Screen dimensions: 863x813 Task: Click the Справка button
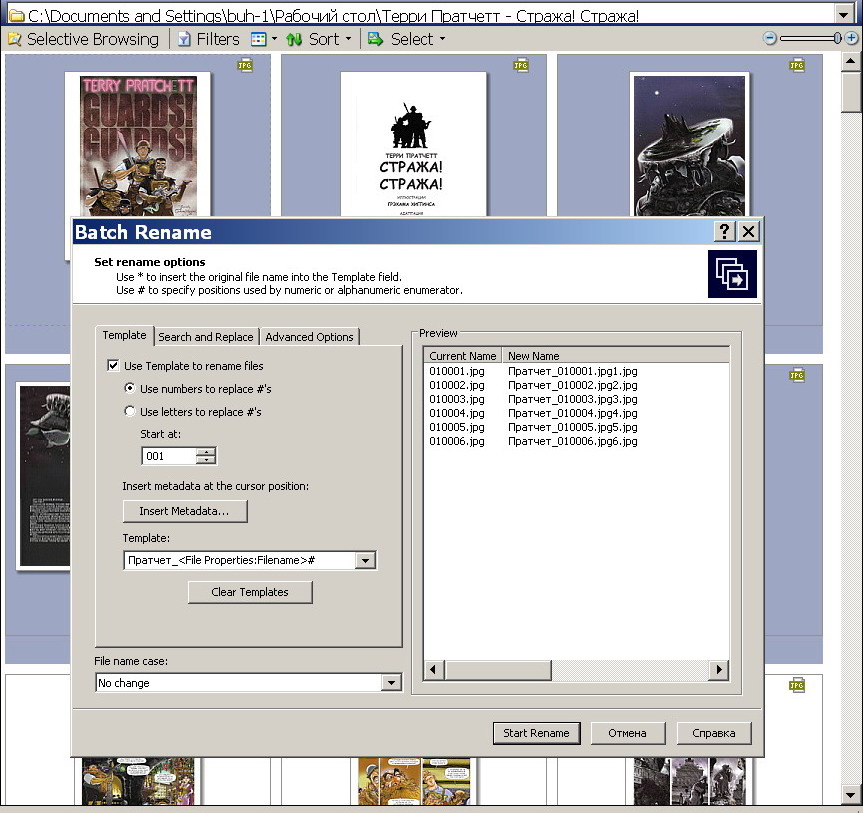click(x=714, y=733)
